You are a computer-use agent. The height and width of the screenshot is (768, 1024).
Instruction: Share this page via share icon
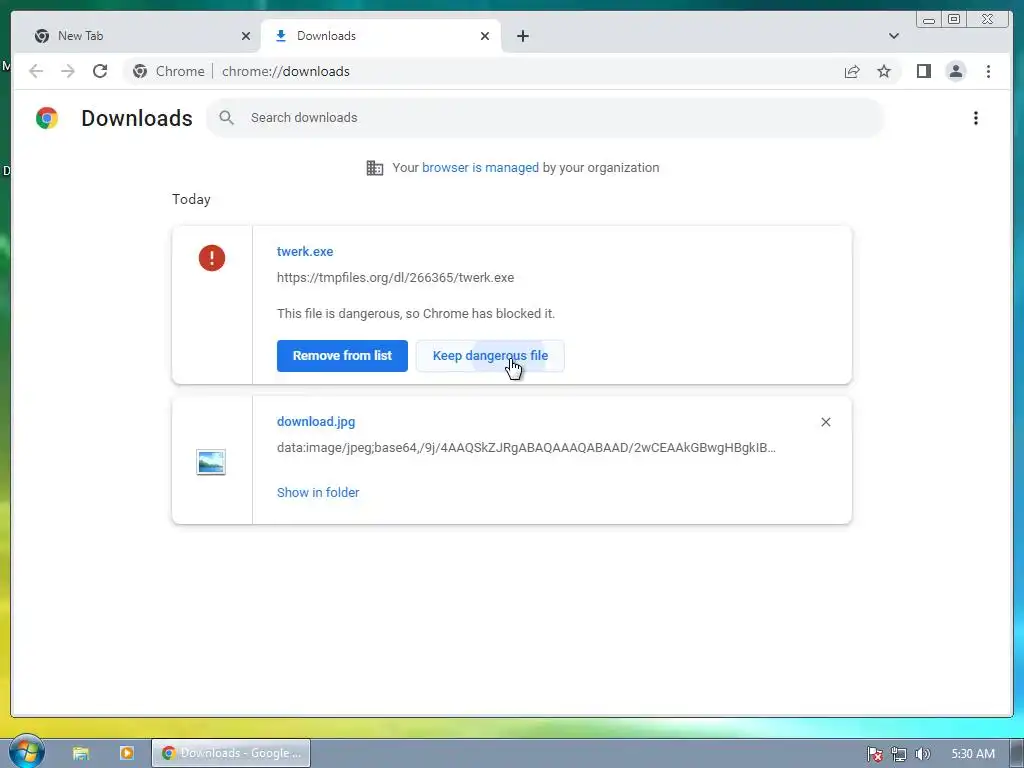[852, 71]
